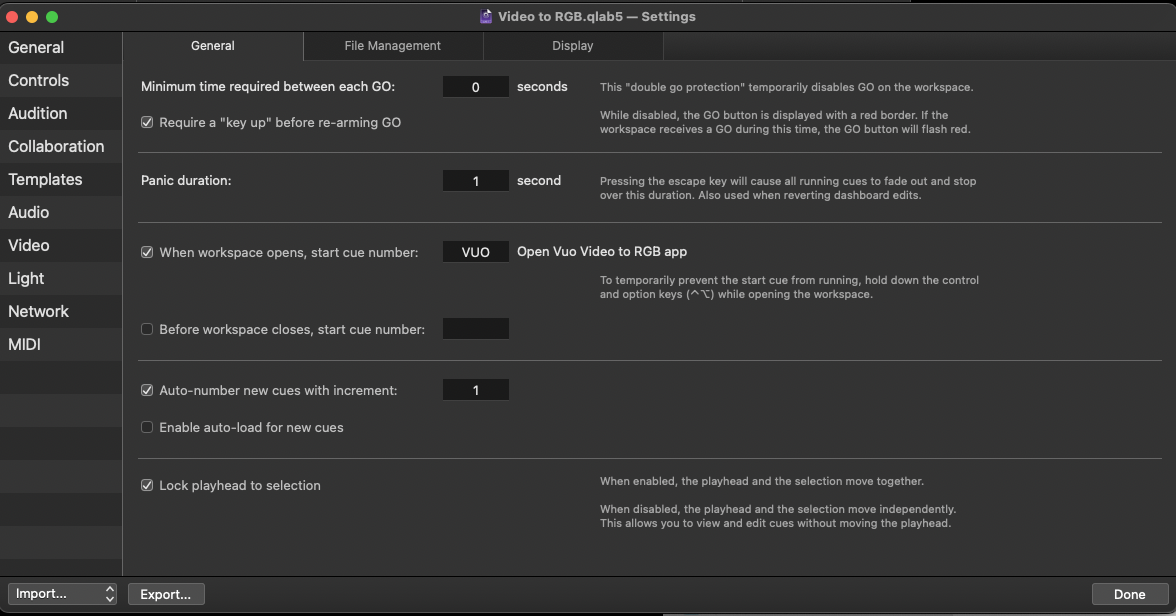The height and width of the screenshot is (616, 1176).
Task: Click Done to close settings
Action: 1128,594
